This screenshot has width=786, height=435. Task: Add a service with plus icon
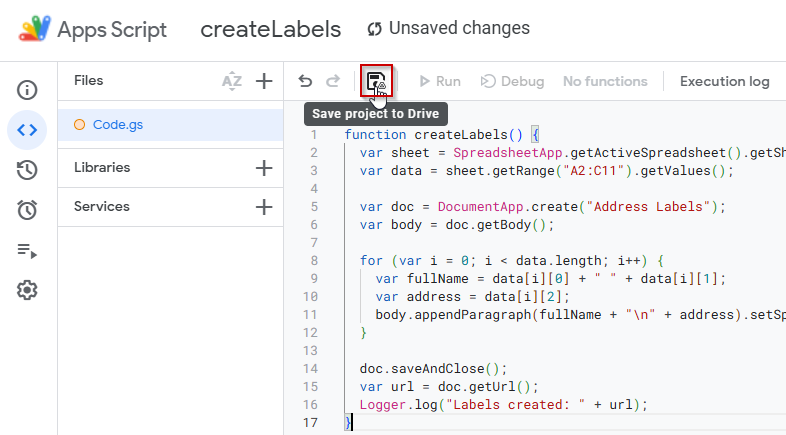tap(264, 207)
